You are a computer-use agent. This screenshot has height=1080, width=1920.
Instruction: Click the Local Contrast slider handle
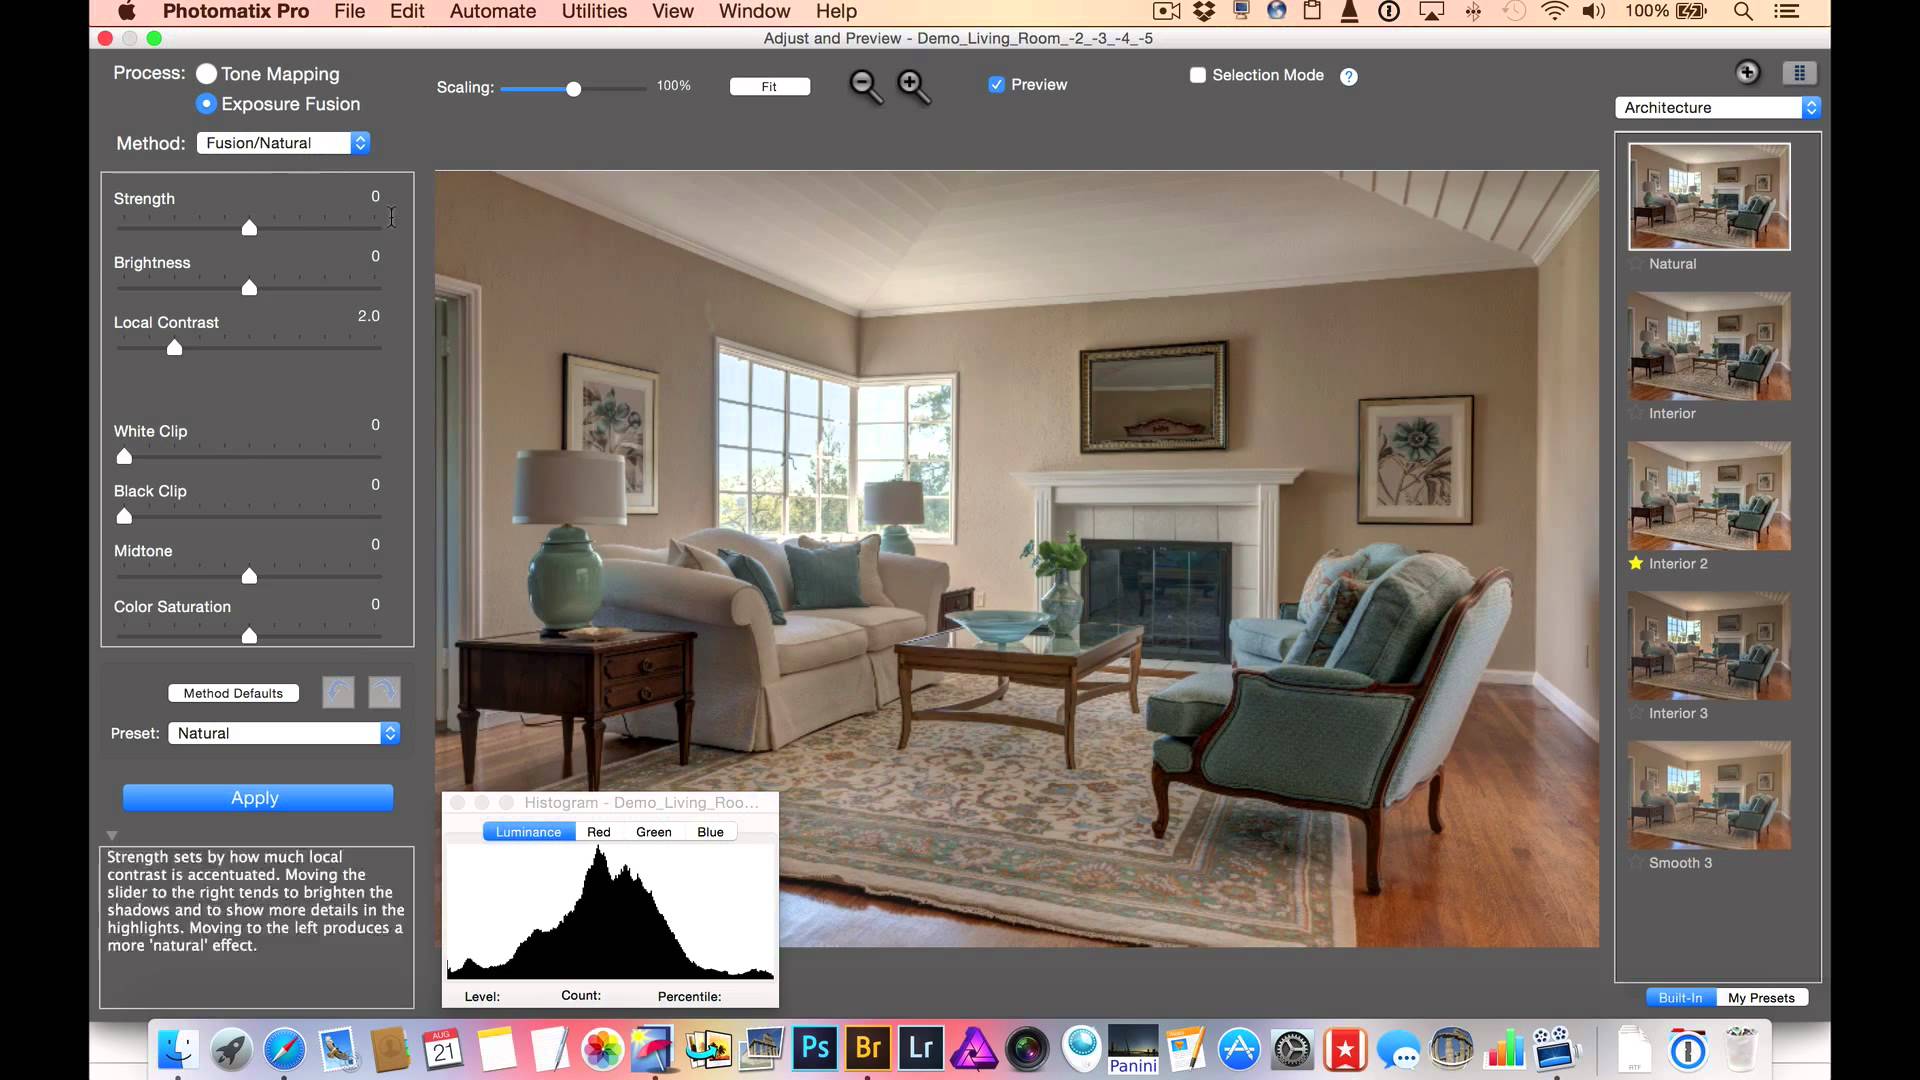pyautogui.click(x=175, y=348)
